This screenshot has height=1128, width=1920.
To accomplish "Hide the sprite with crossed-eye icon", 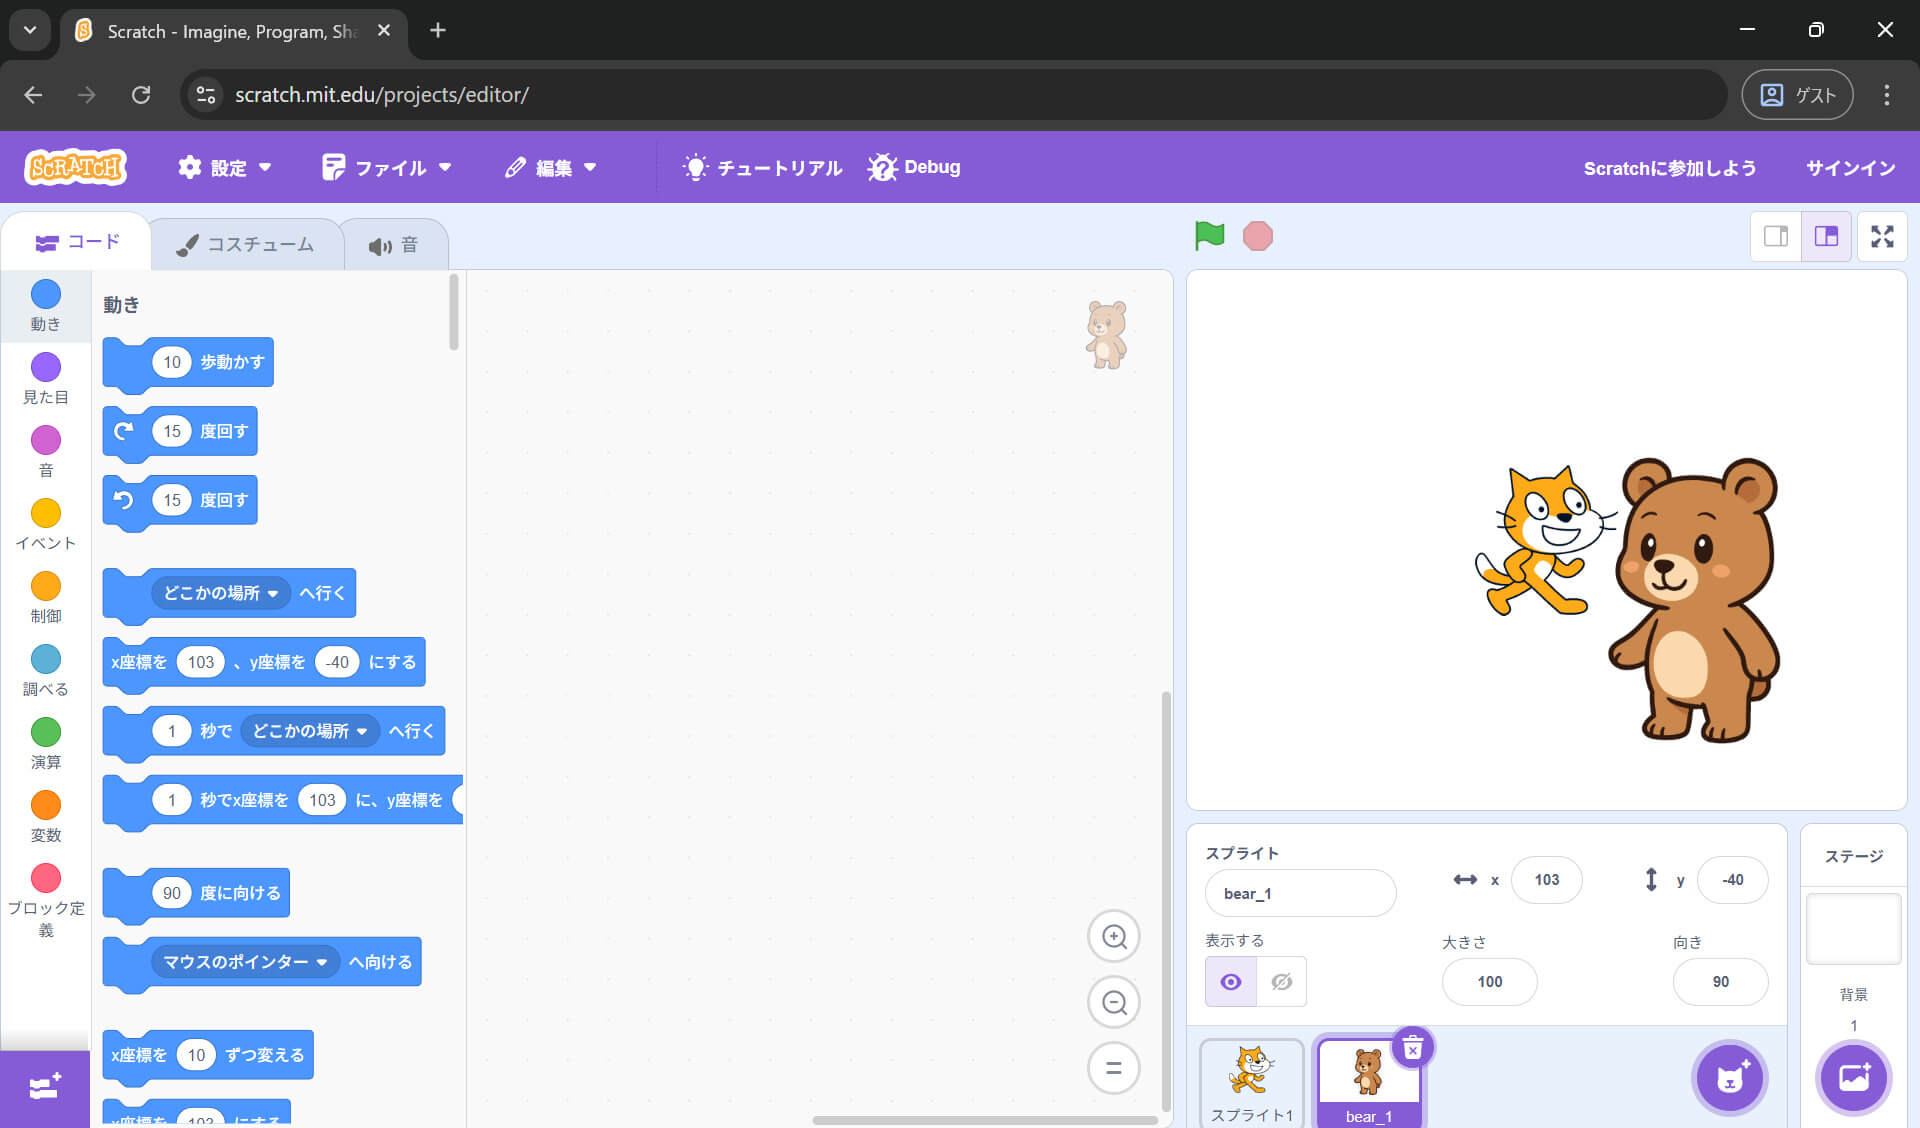I will 1281,982.
